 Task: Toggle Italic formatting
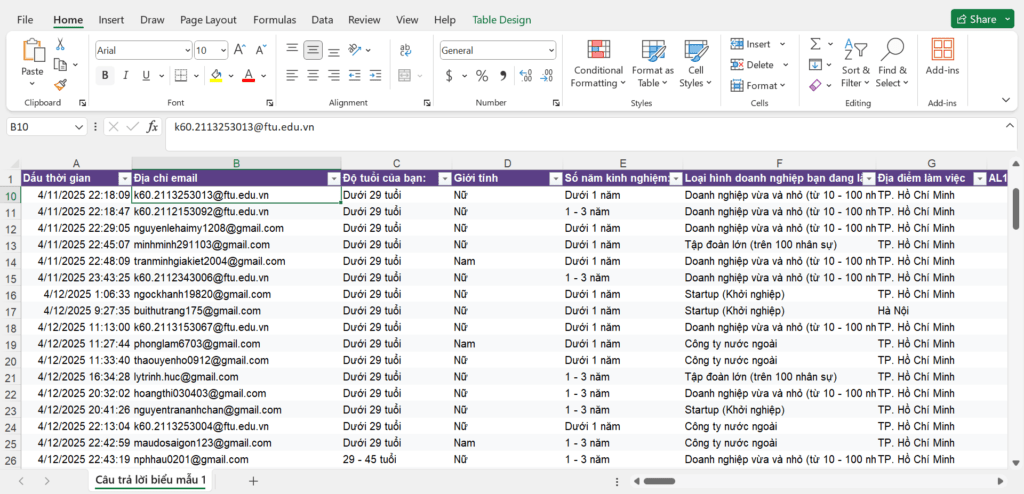pos(125,75)
